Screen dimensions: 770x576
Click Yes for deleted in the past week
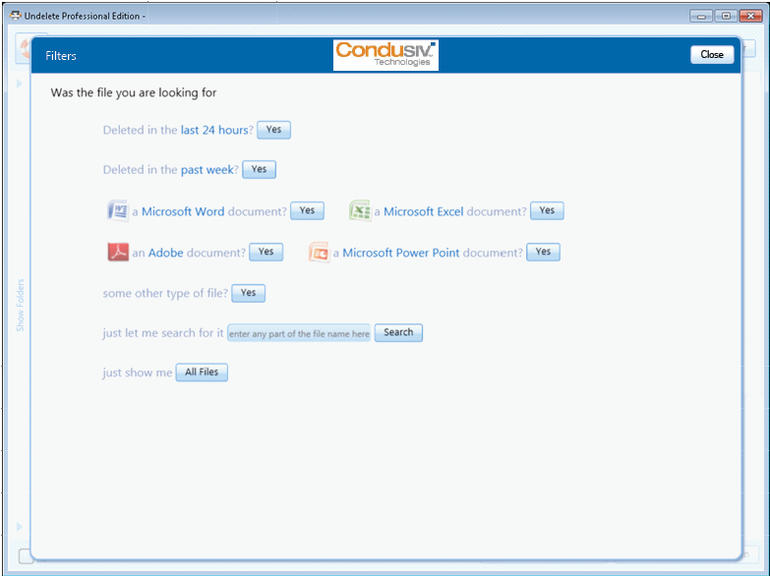click(259, 169)
